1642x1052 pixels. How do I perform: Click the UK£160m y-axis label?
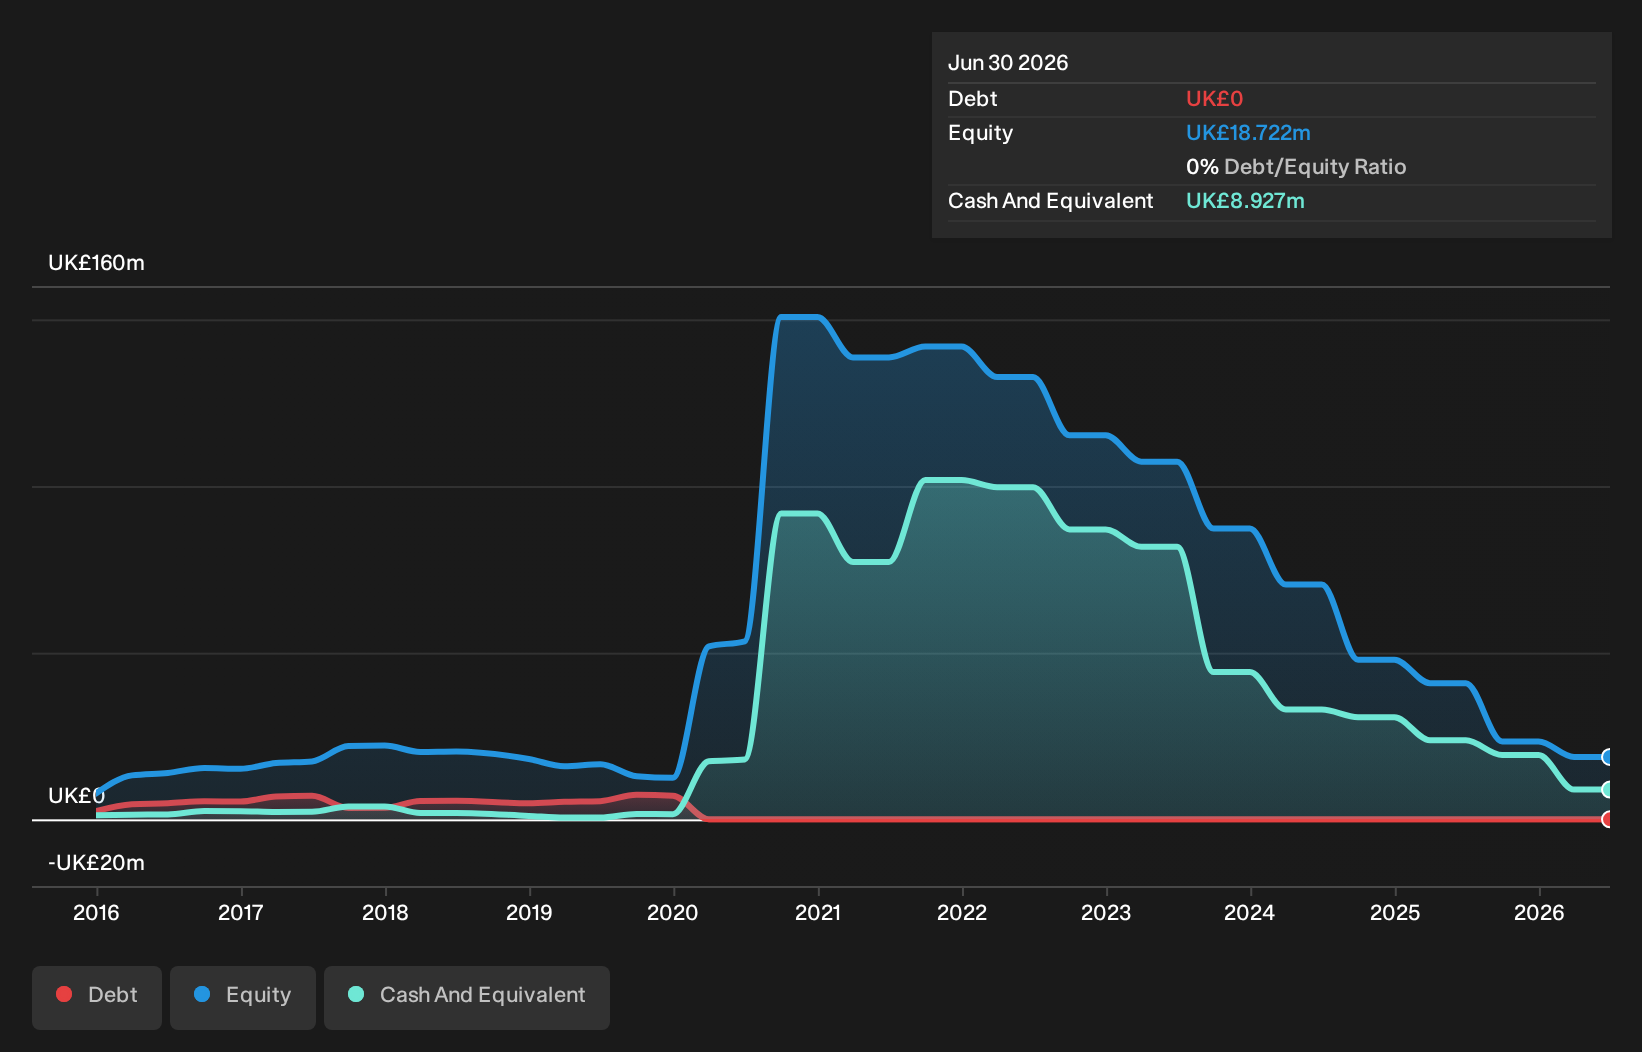click(97, 263)
